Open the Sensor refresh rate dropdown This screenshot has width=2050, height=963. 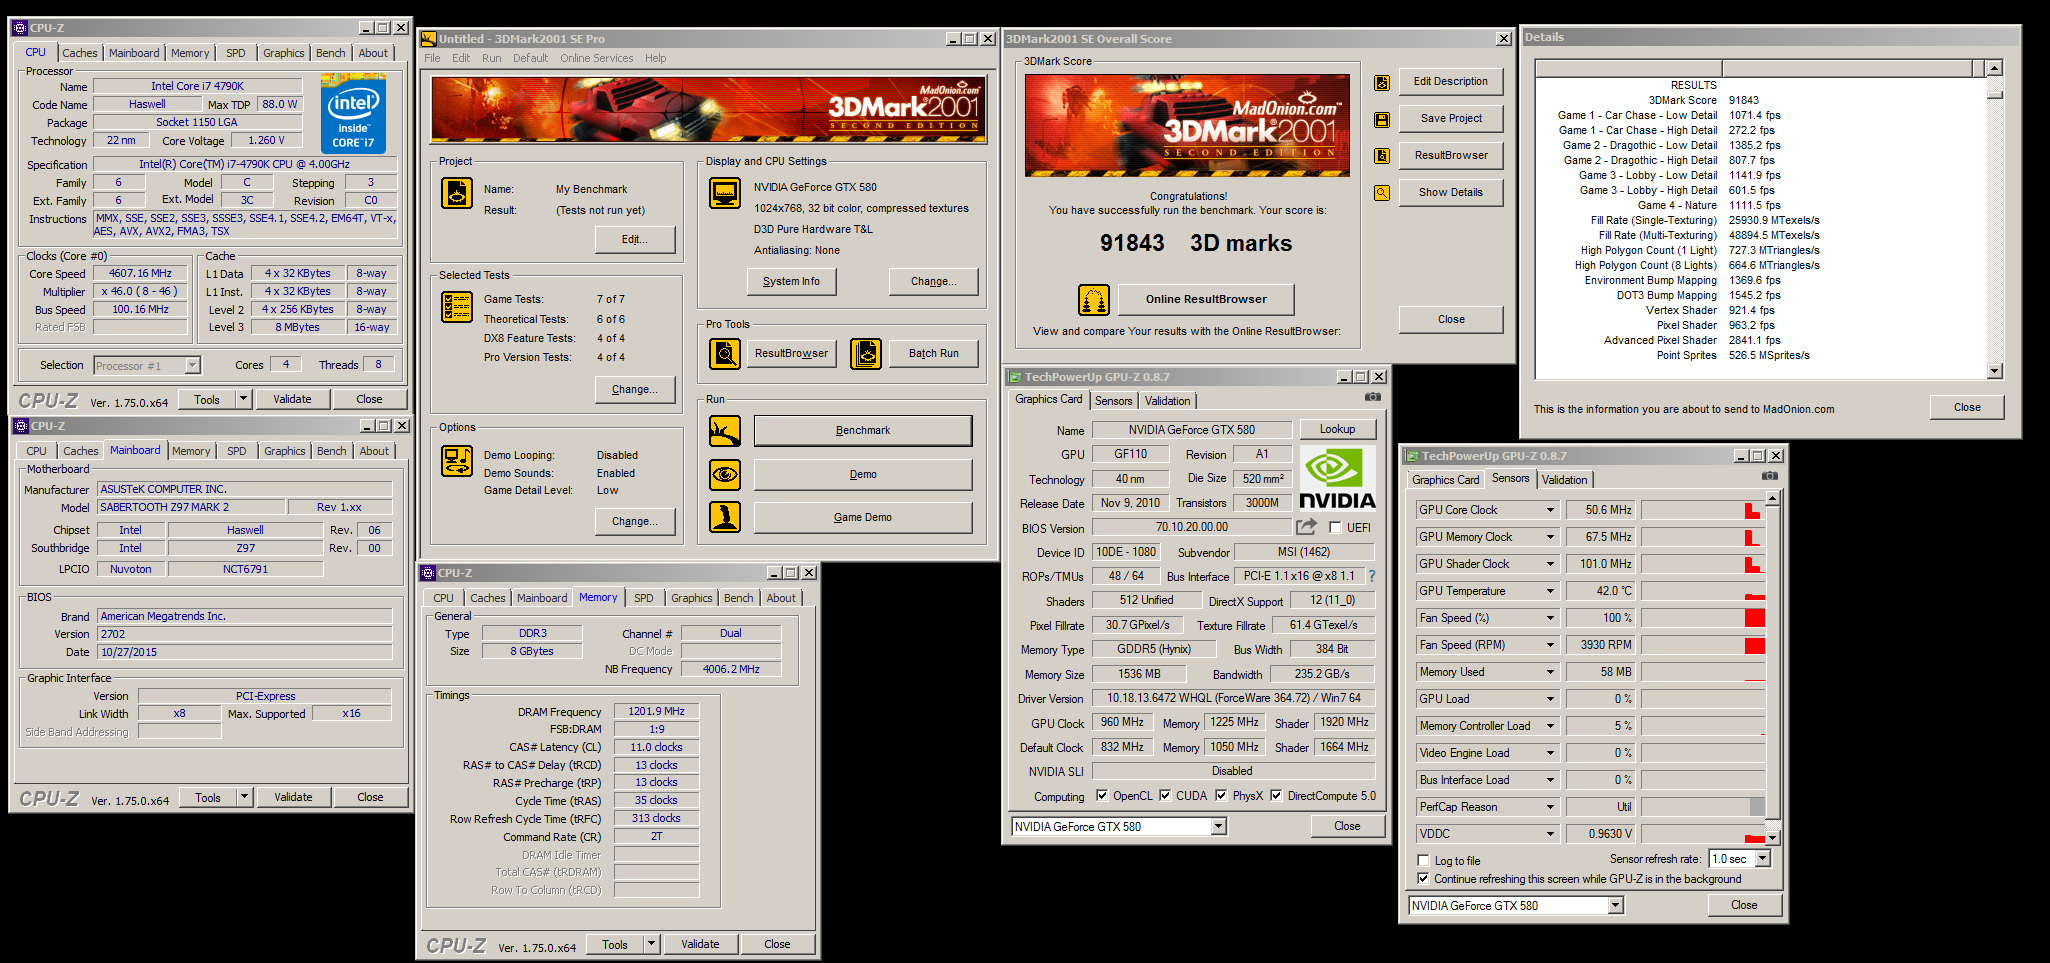[1763, 859]
